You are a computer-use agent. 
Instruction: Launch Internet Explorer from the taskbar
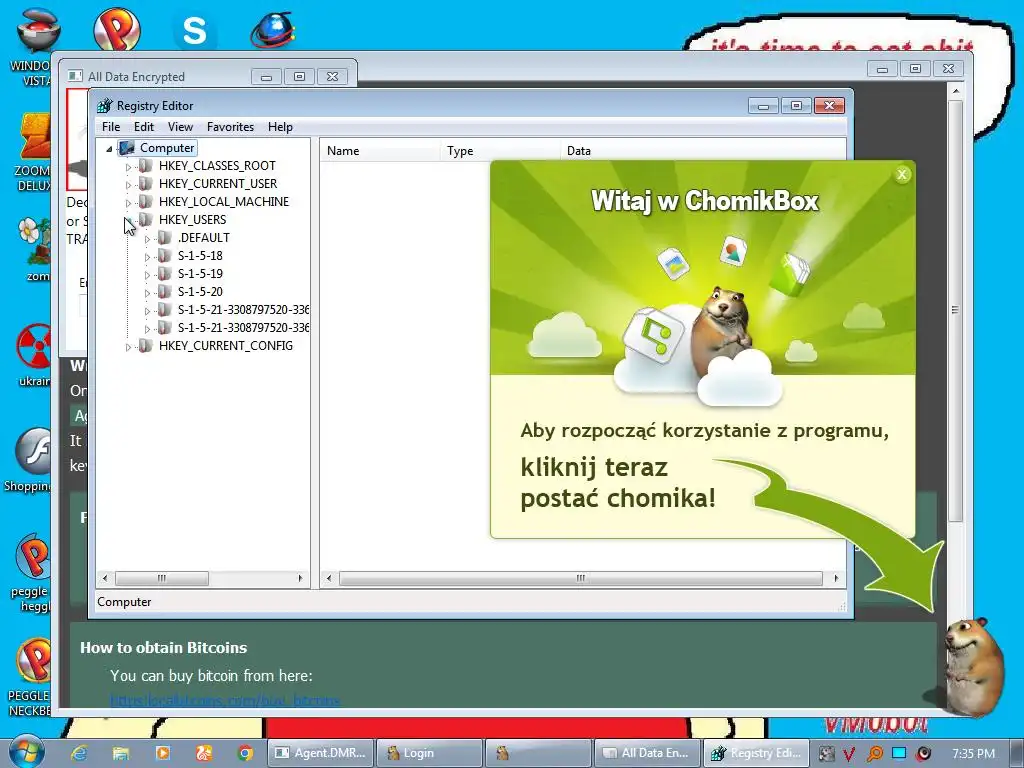click(x=78, y=753)
